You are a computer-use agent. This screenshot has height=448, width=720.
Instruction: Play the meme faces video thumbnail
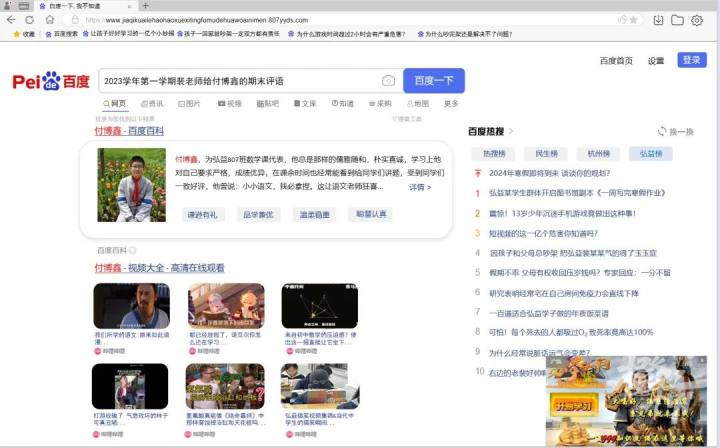pos(225,386)
